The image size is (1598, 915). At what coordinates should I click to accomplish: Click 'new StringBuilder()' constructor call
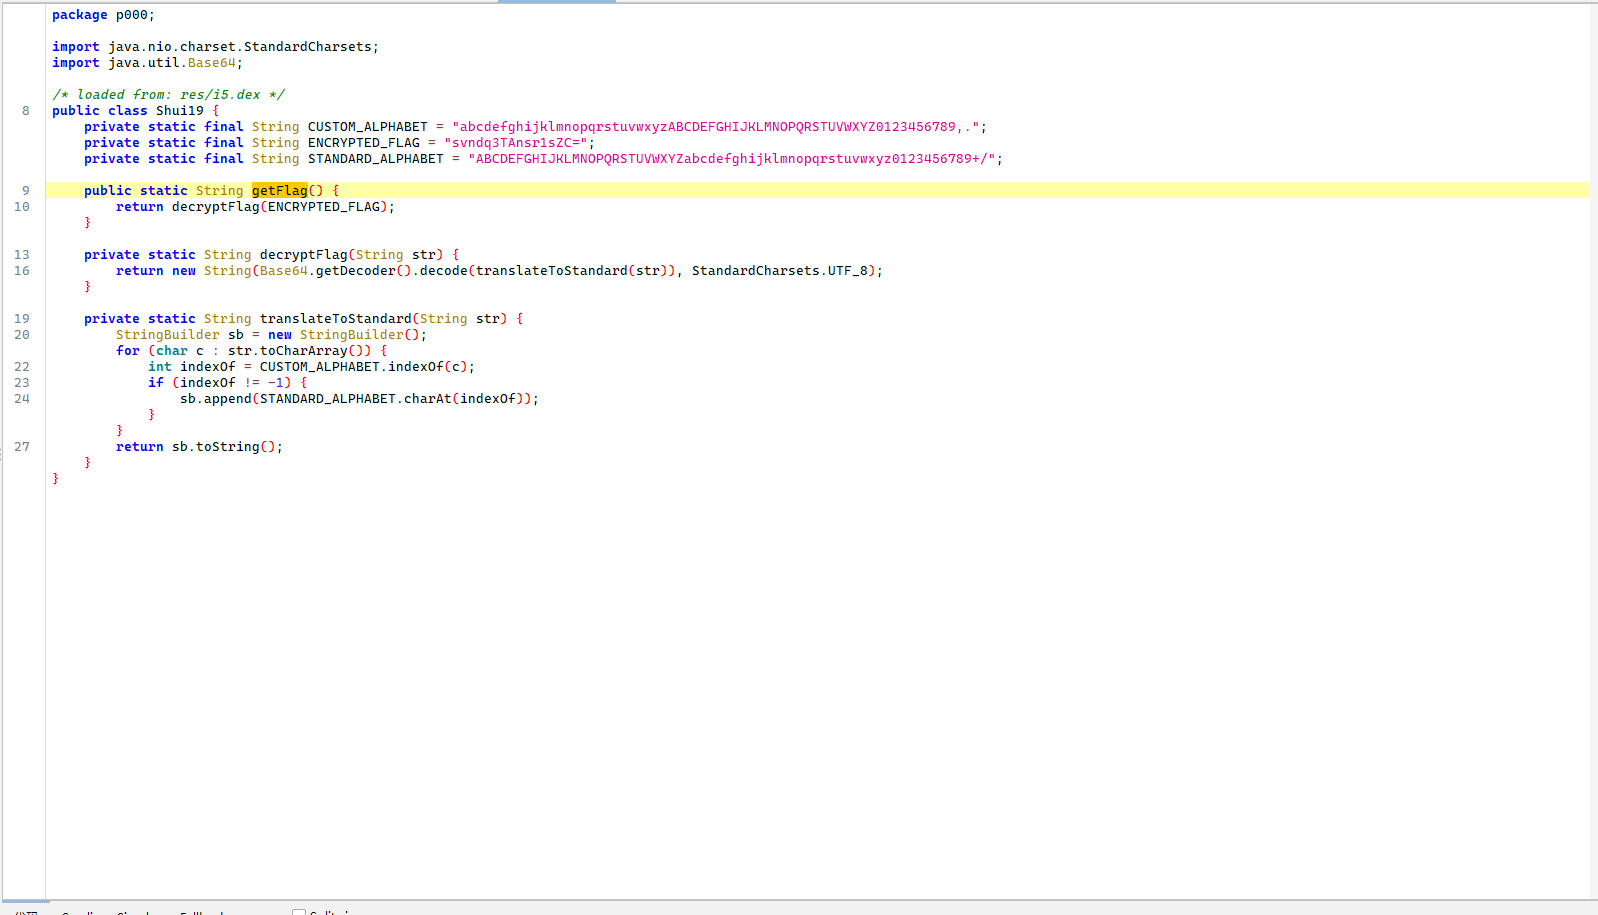(x=344, y=334)
